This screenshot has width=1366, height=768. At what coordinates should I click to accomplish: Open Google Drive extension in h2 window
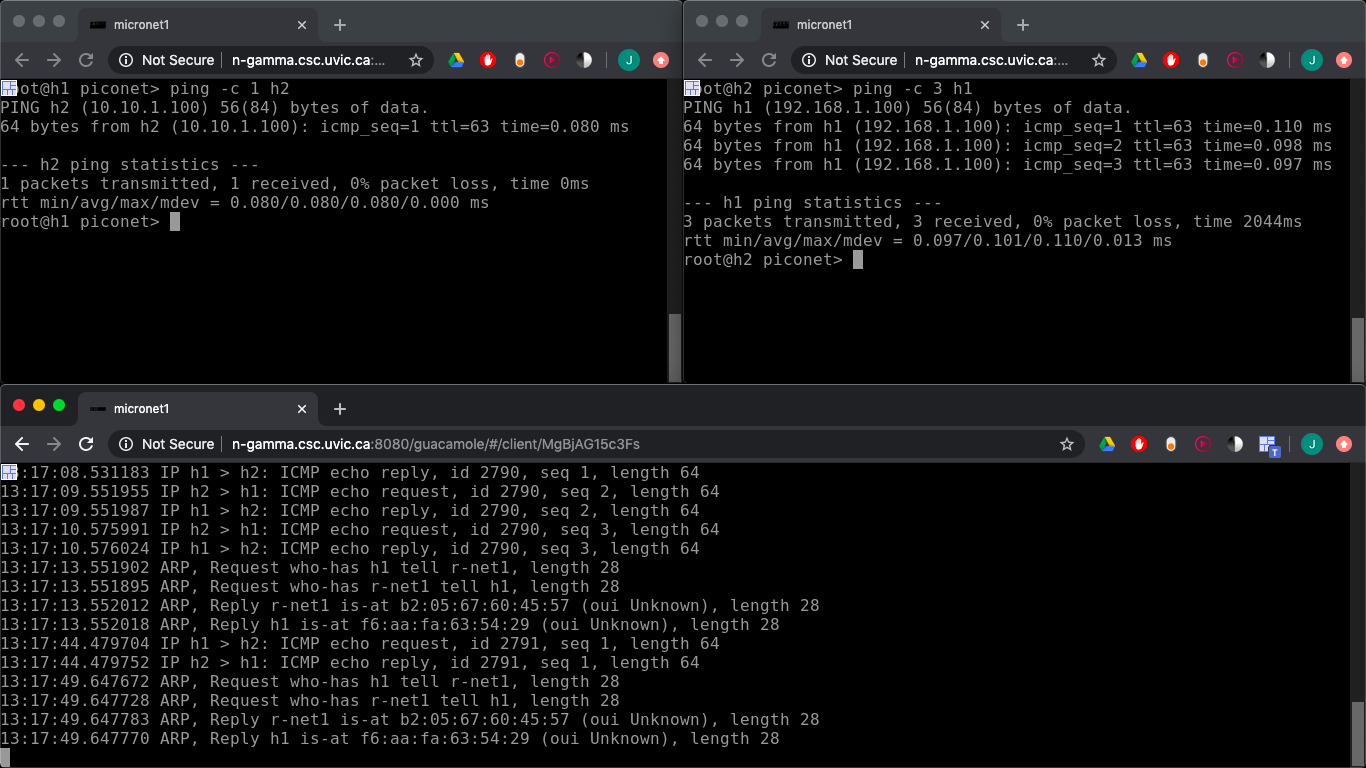pos(1139,60)
